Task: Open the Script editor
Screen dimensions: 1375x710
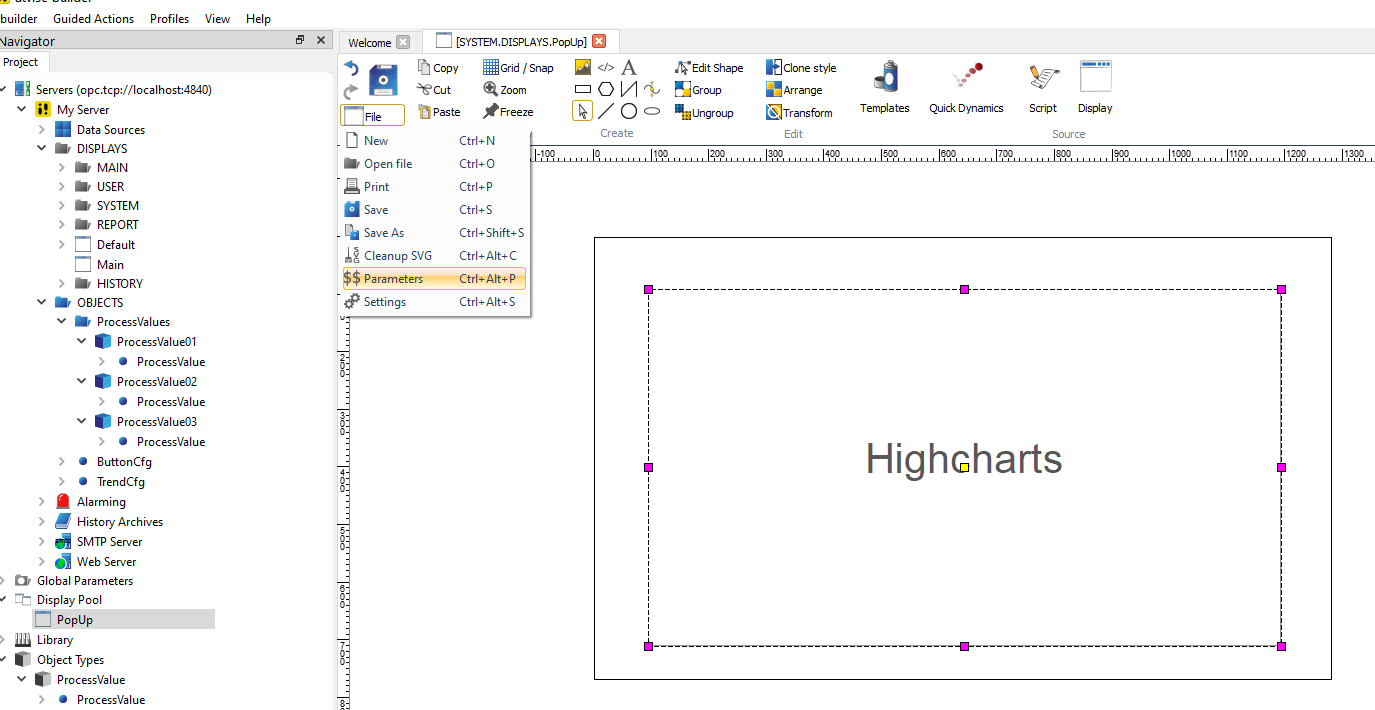Action: click(1043, 88)
